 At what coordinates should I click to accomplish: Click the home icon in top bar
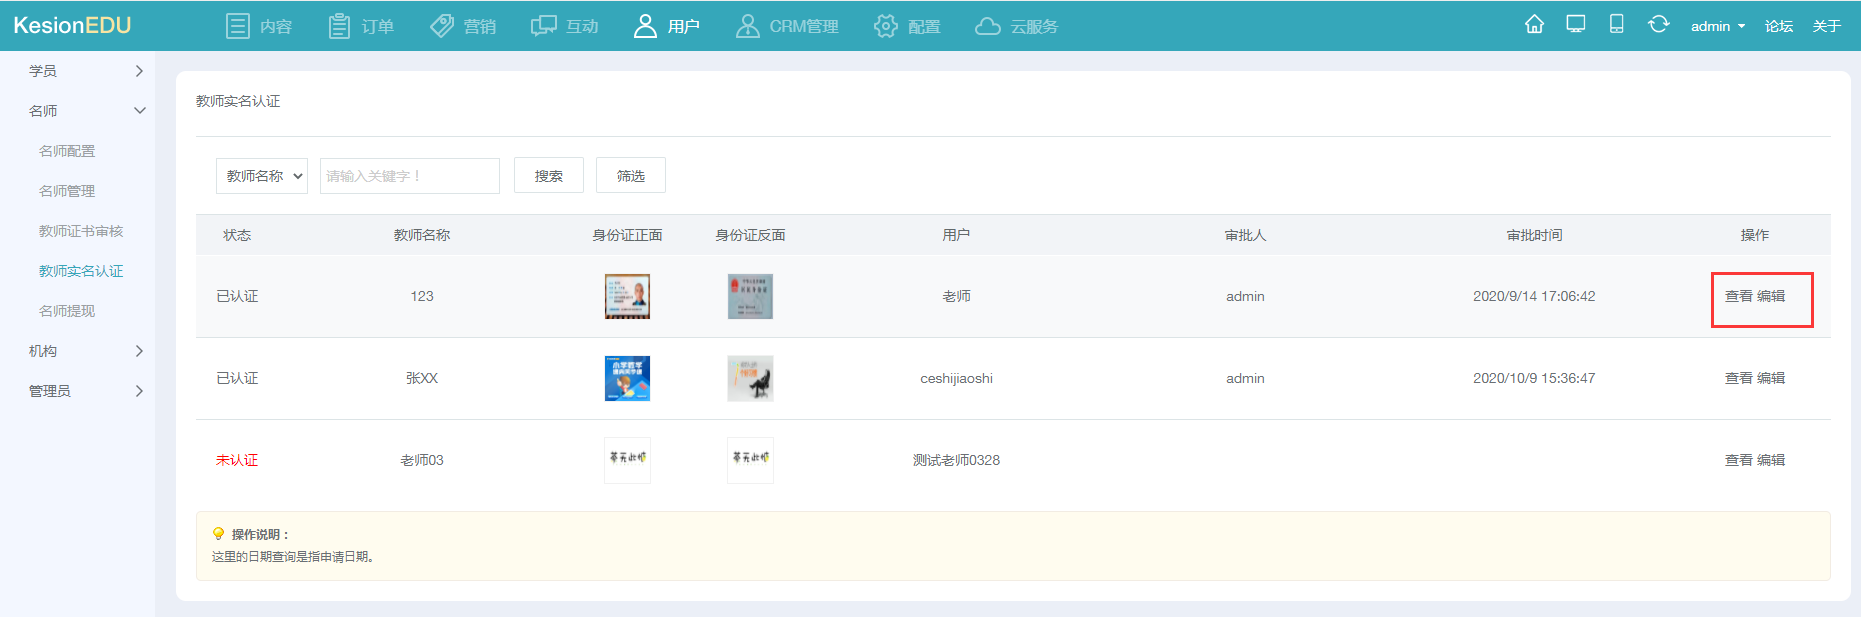click(1534, 25)
